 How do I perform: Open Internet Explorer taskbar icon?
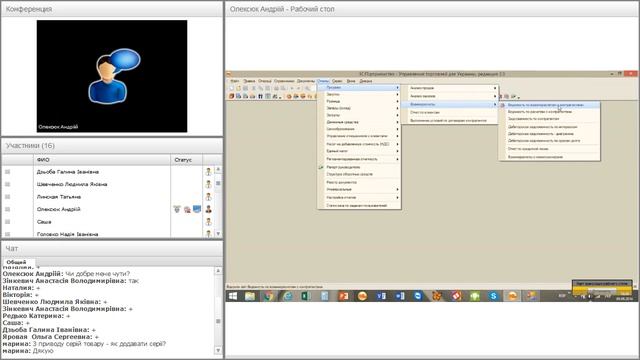287,296
